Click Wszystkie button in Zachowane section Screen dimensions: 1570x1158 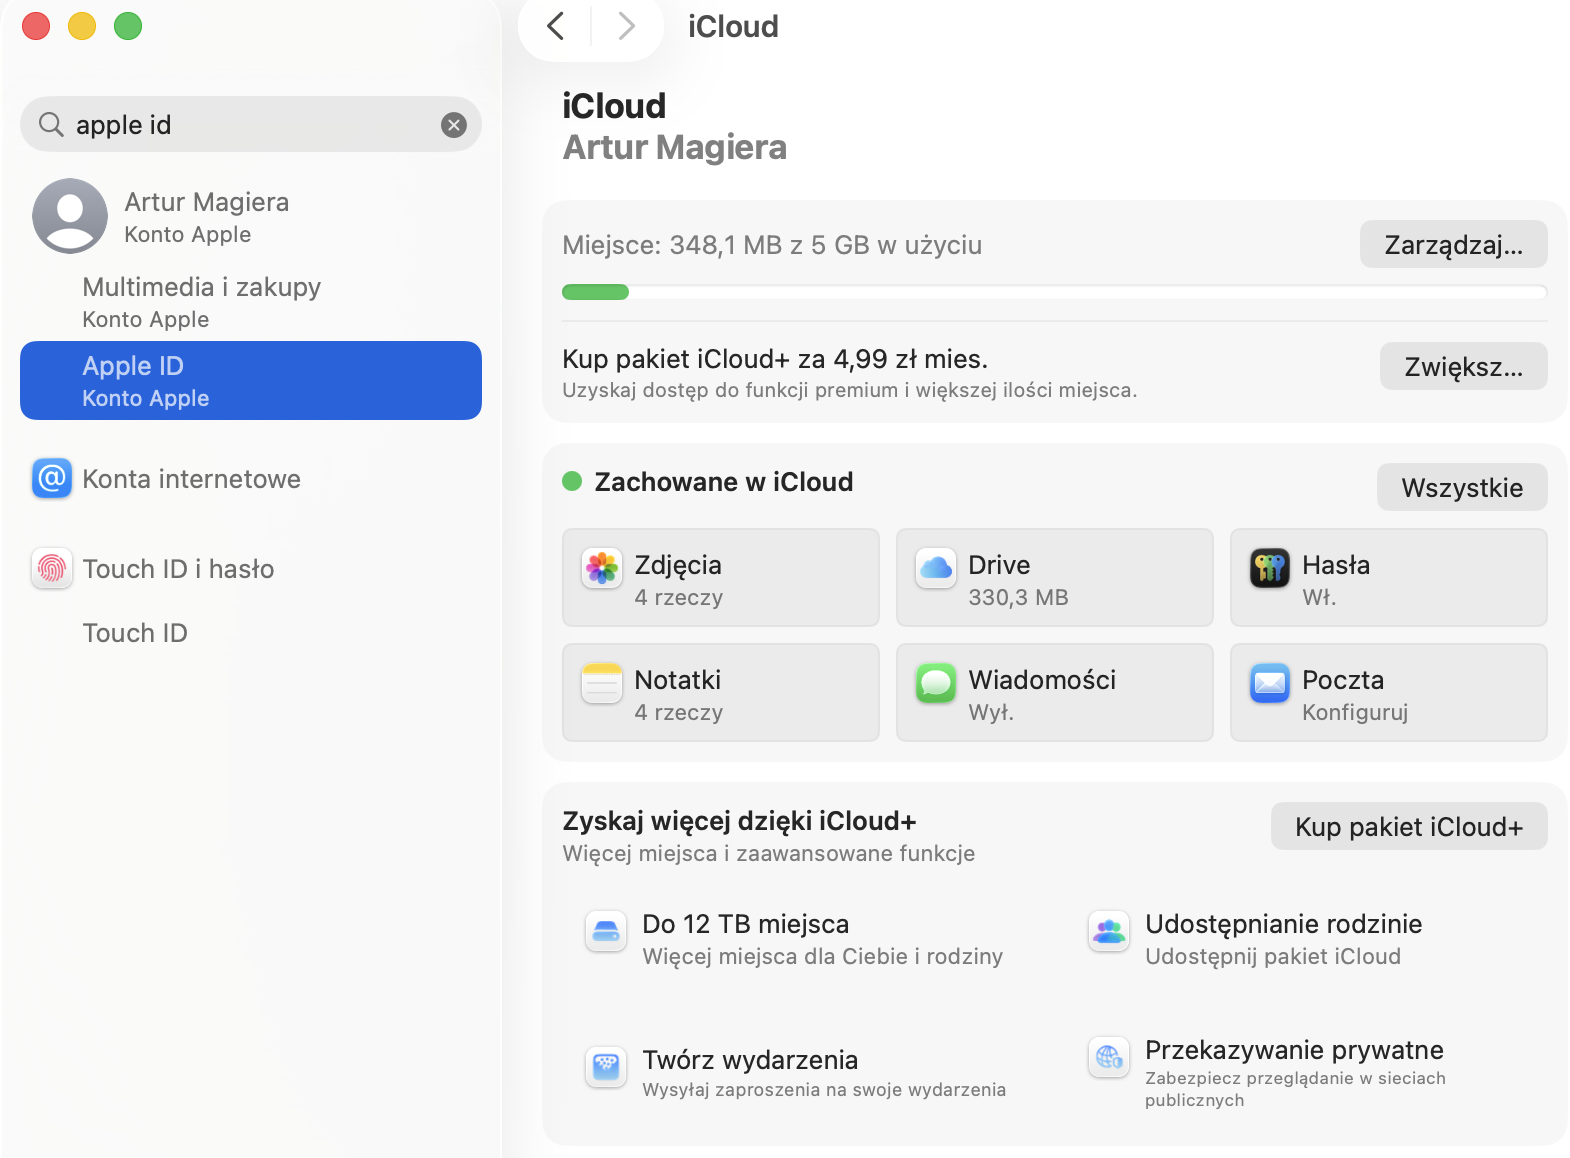click(x=1462, y=488)
